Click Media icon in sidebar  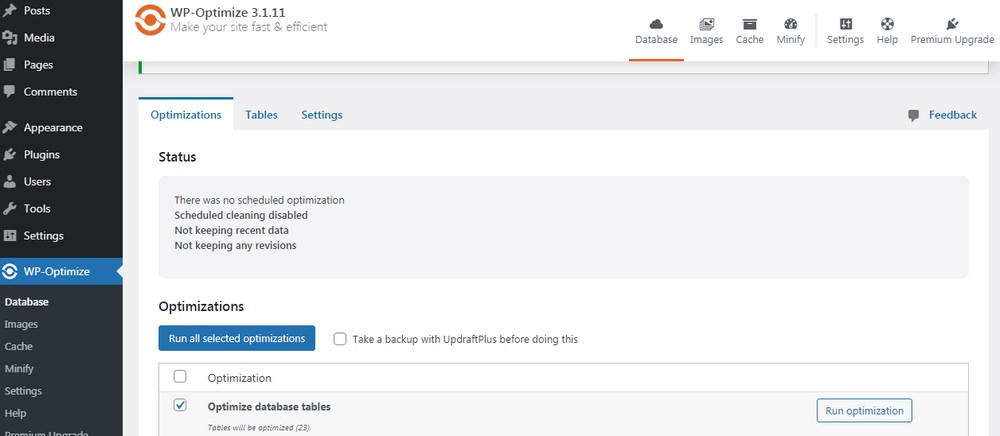coord(10,38)
